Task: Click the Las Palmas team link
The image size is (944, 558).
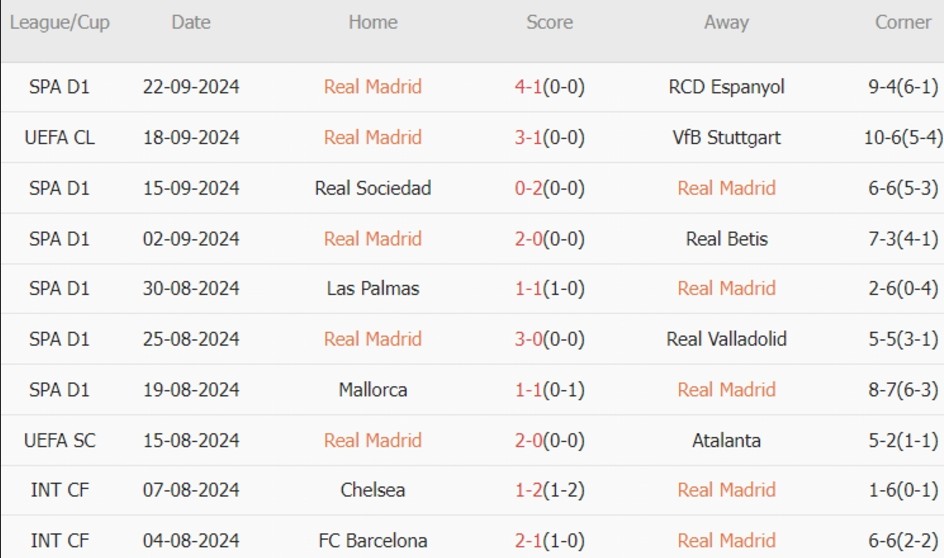Action: coord(372,288)
